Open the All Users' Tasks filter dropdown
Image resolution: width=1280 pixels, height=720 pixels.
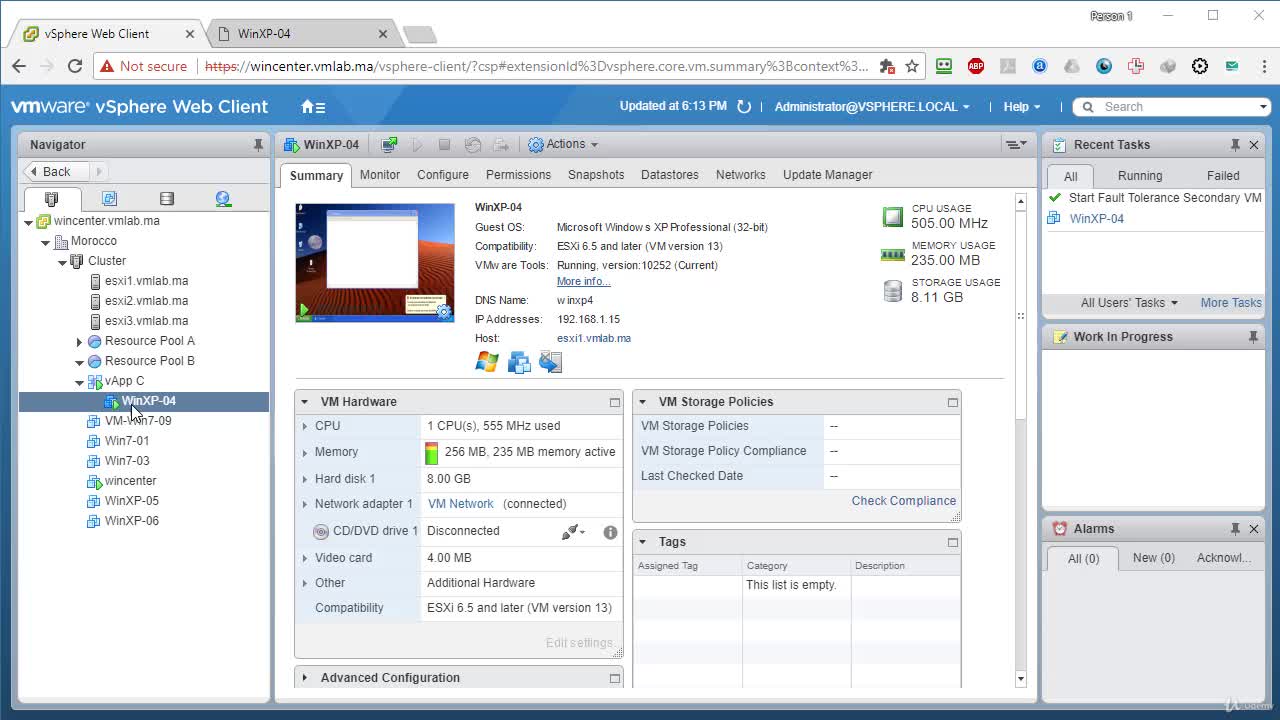pos(1129,303)
